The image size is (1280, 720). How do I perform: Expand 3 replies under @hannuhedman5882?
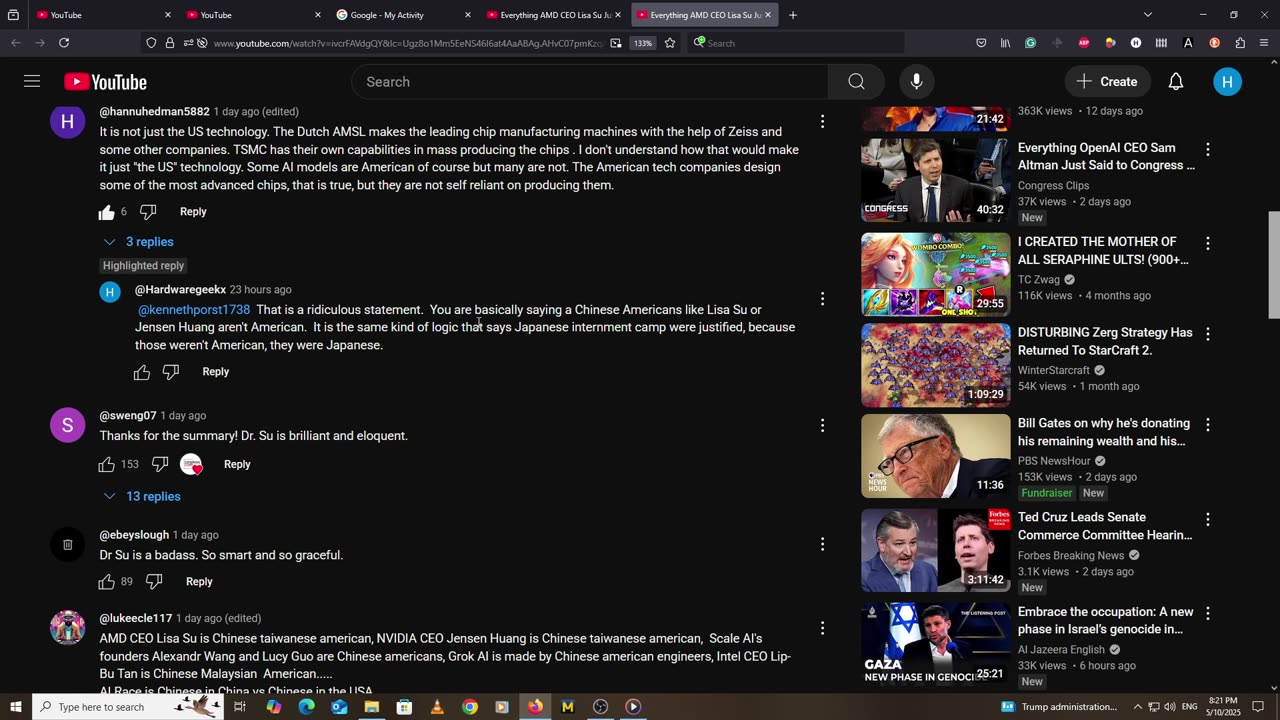[139, 242]
